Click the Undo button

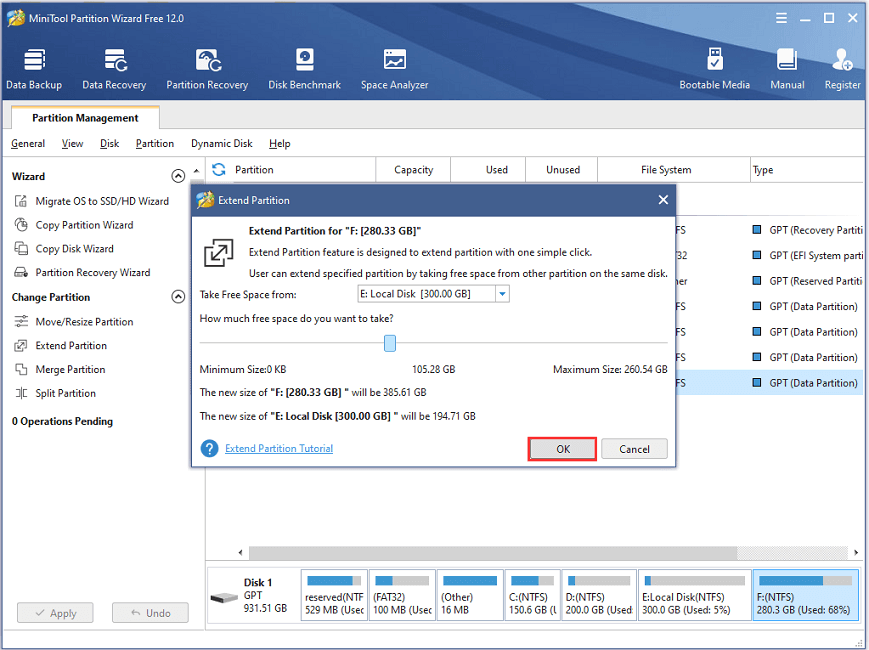click(x=150, y=613)
